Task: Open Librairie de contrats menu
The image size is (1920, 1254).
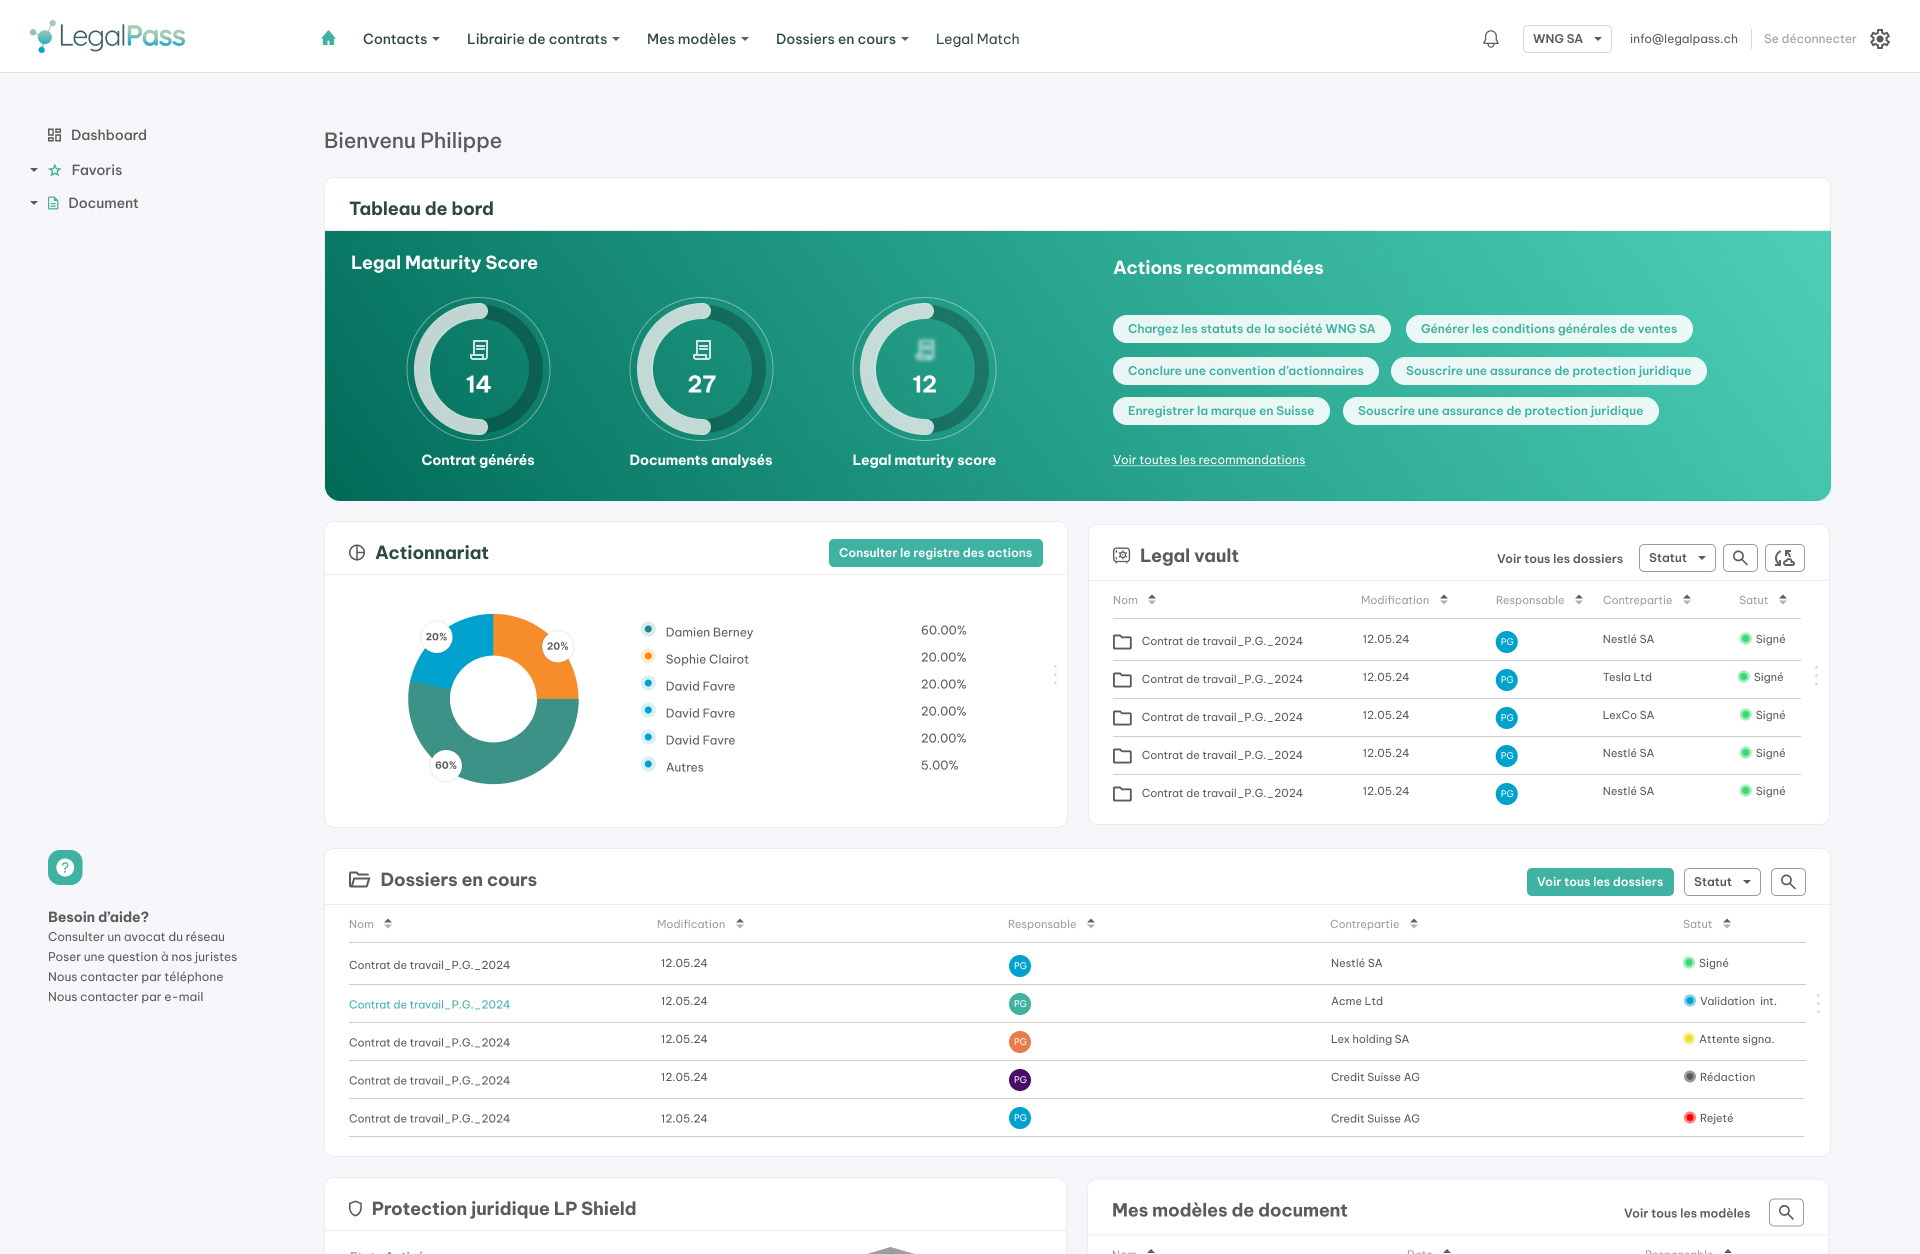Action: click(543, 39)
